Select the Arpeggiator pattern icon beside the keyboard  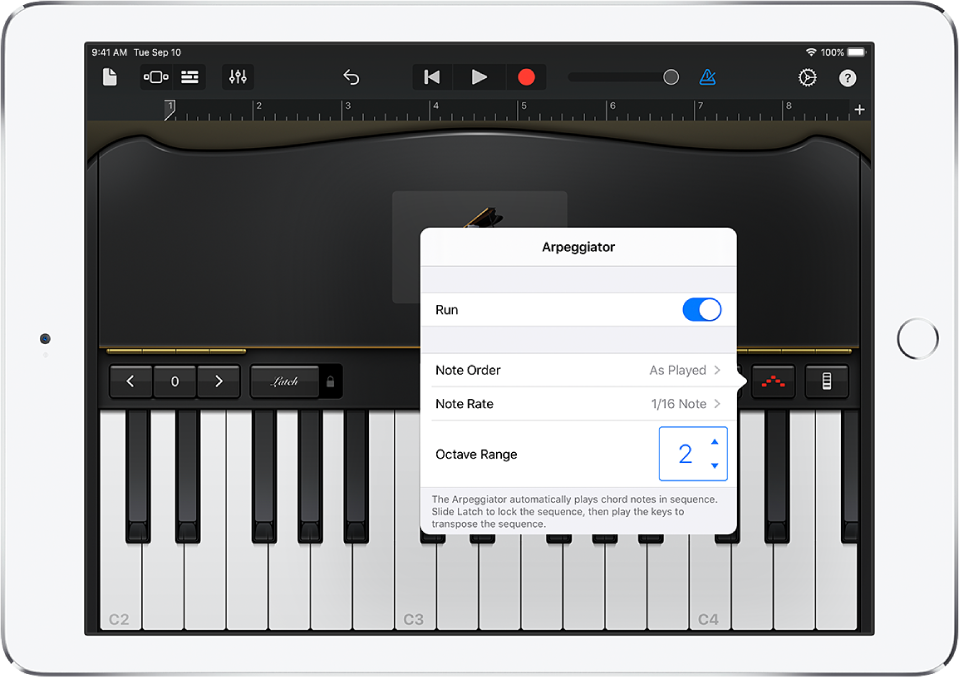[773, 381]
